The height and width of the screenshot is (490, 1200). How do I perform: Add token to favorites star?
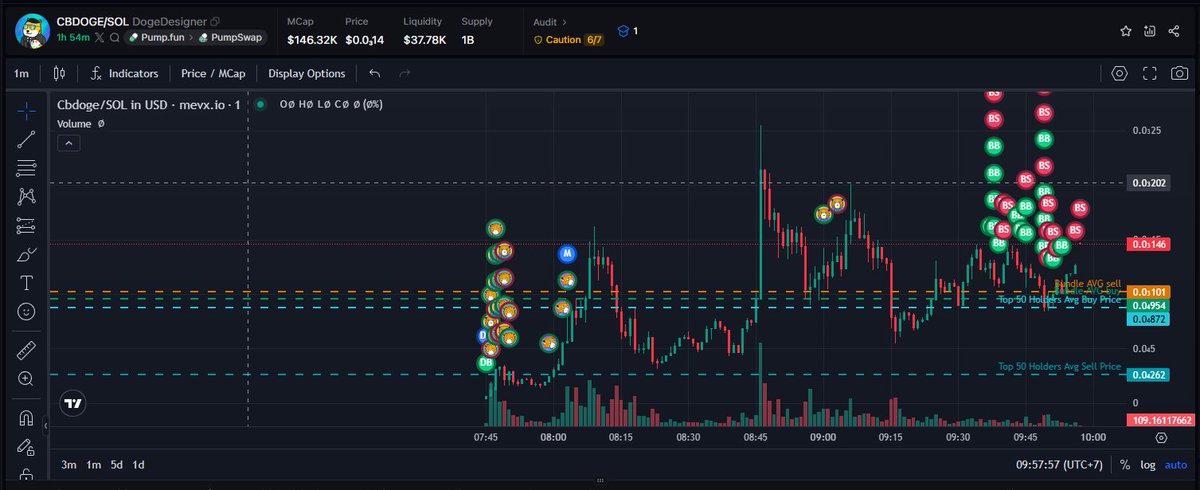coord(1126,31)
